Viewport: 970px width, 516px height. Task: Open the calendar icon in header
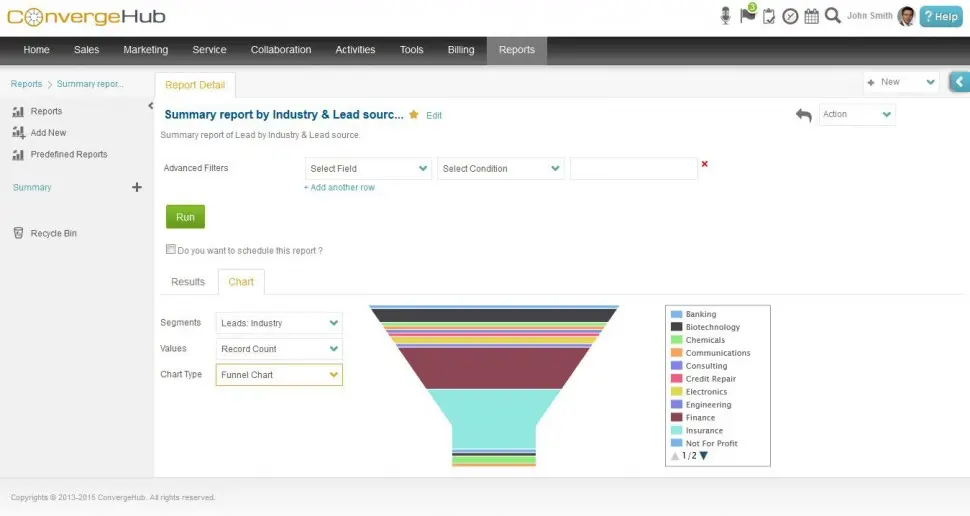(x=812, y=16)
